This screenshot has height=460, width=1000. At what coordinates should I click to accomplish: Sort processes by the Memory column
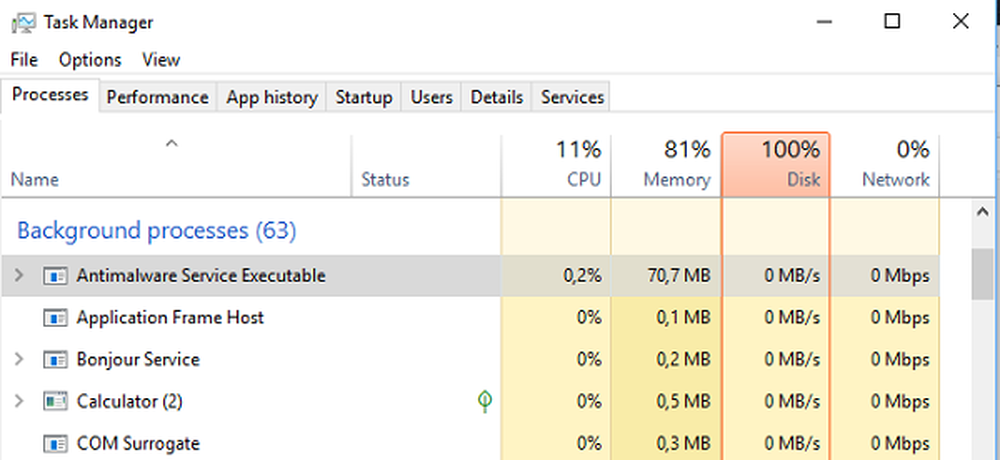666,165
